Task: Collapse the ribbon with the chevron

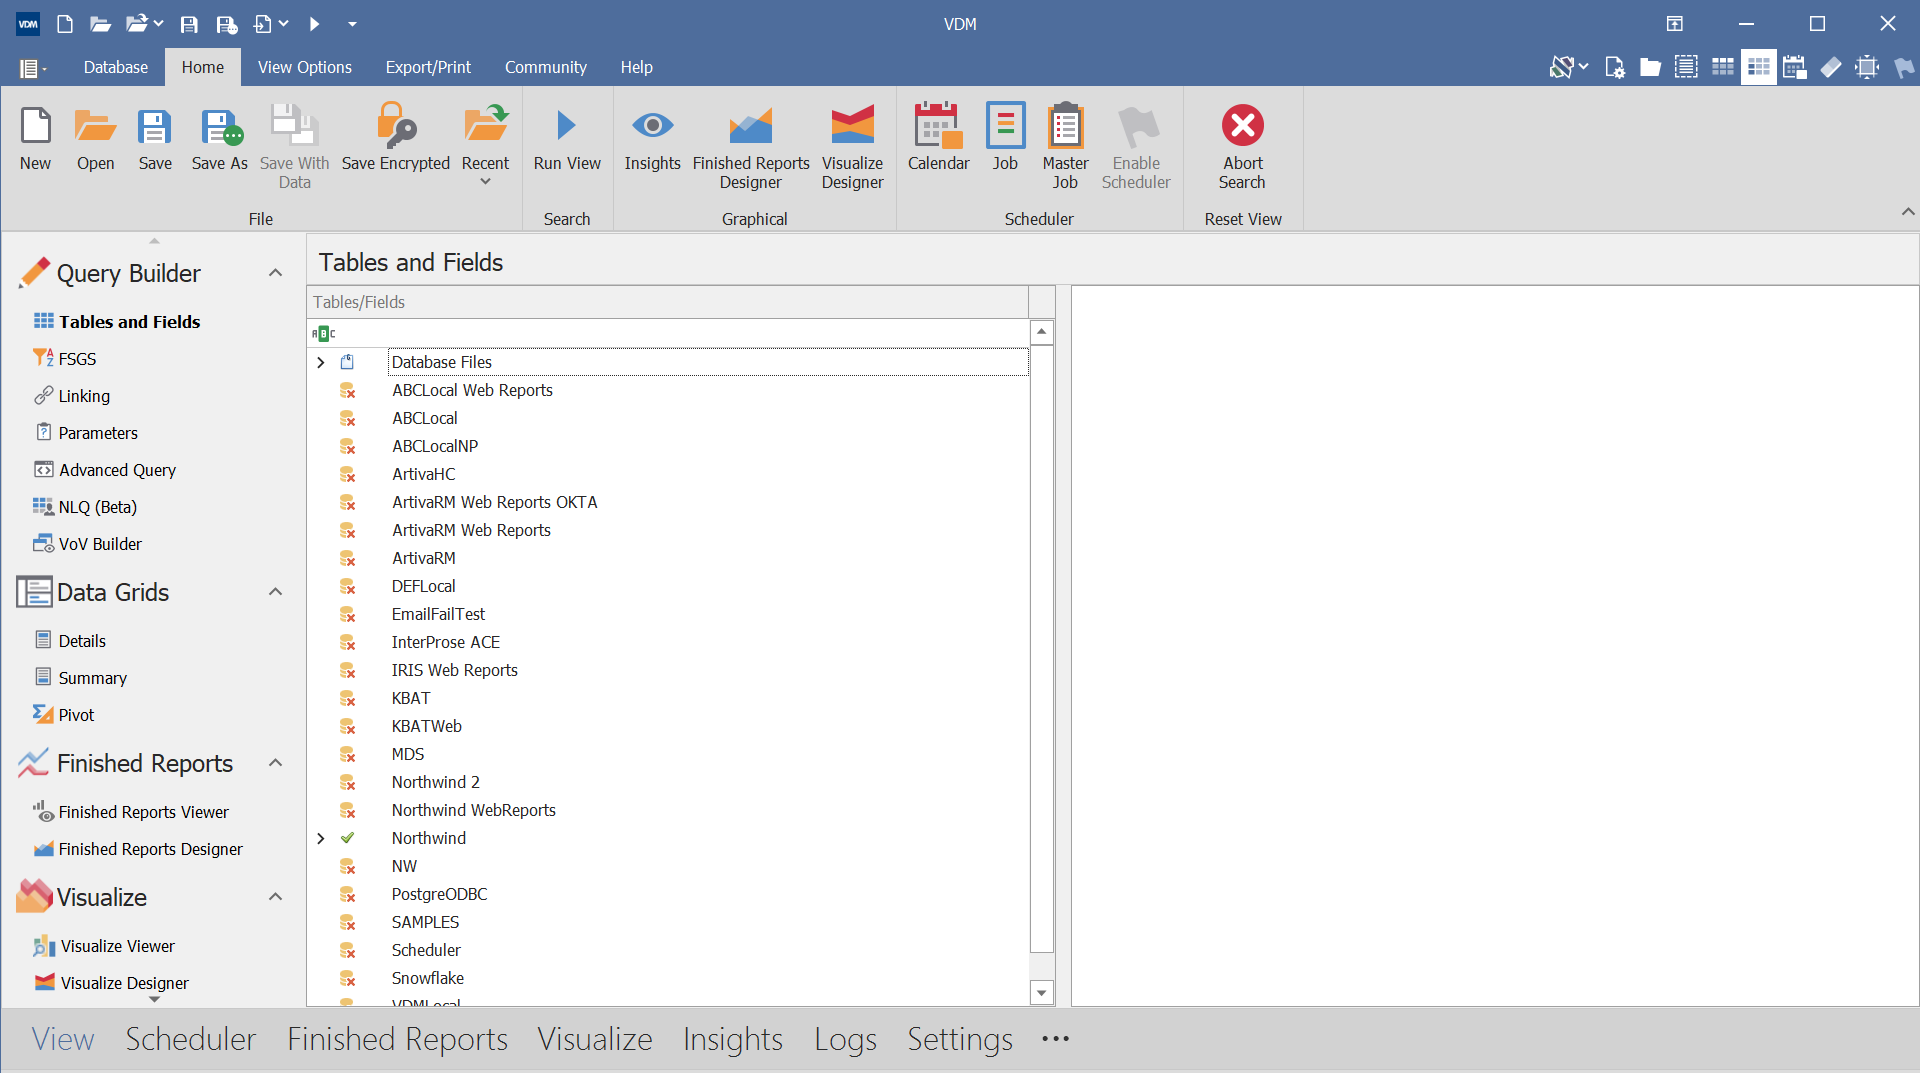Action: coord(1907,211)
